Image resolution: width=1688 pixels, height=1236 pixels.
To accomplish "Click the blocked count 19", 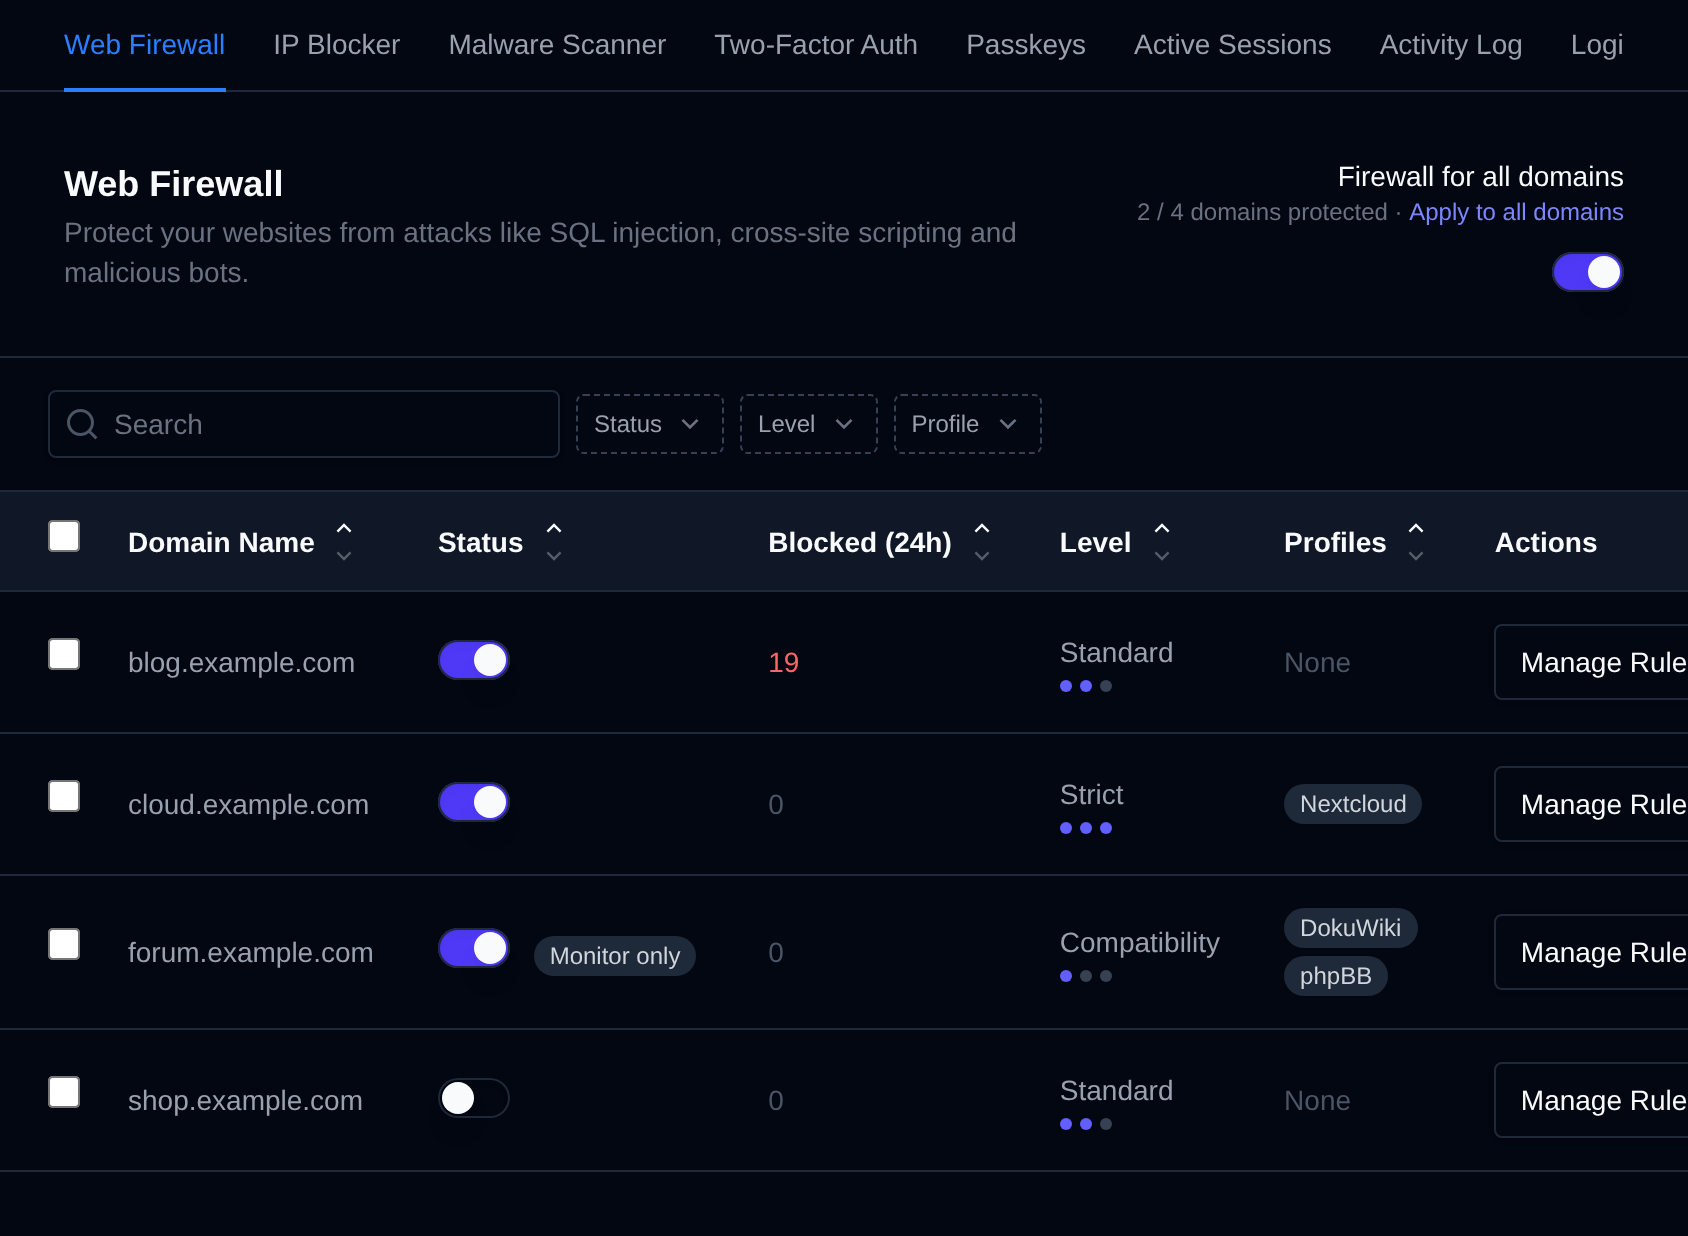I will point(783,662).
